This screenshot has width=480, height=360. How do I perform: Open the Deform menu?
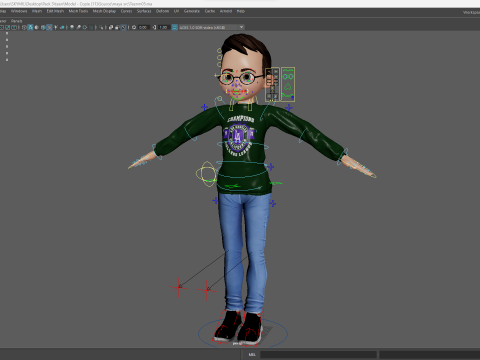[162, 11]
